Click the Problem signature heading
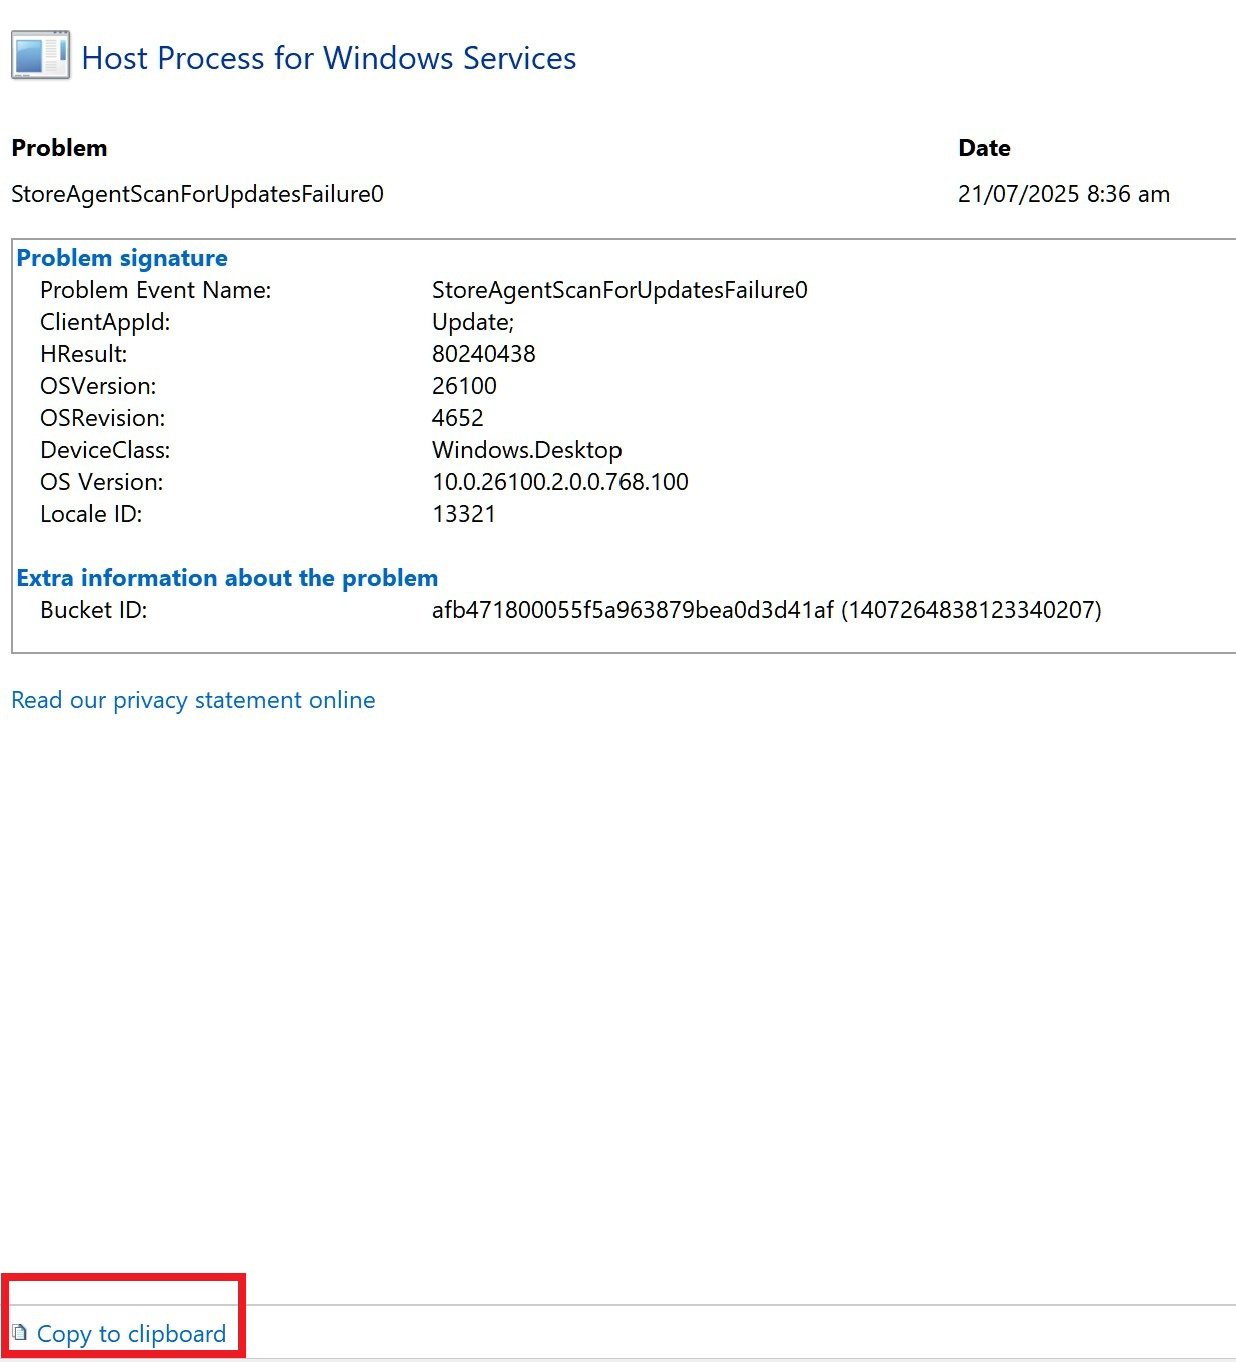This screenshot has height=1362, width=1236. click(x=122, y=258)
